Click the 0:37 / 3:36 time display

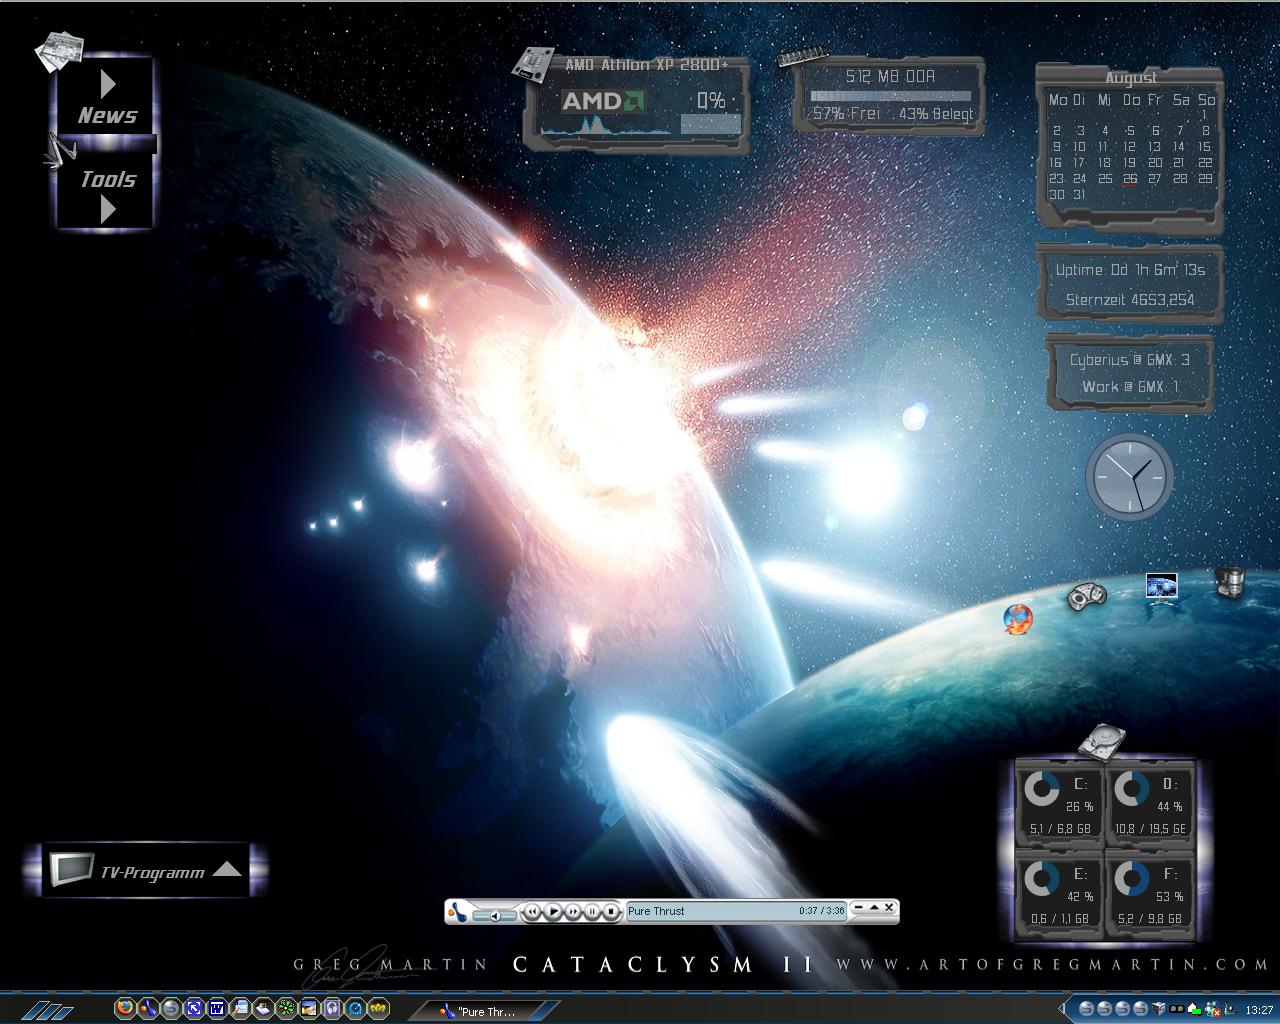pyautogui.click(x=822, y=911)
